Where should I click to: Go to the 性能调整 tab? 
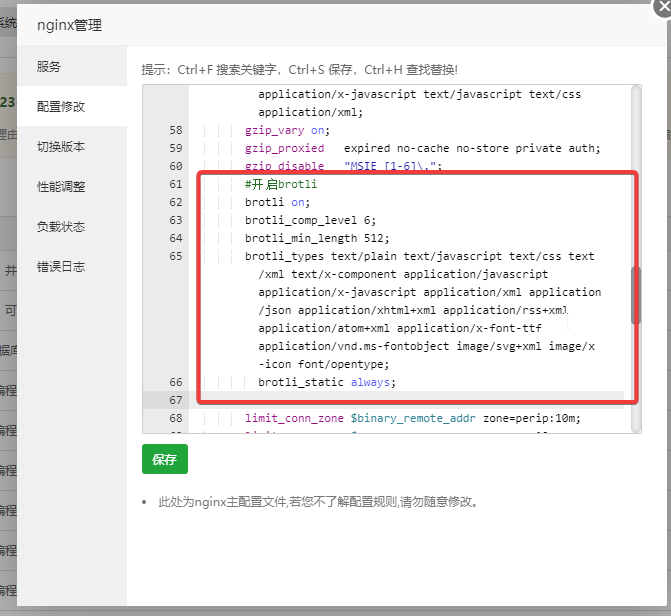point(61,187)
